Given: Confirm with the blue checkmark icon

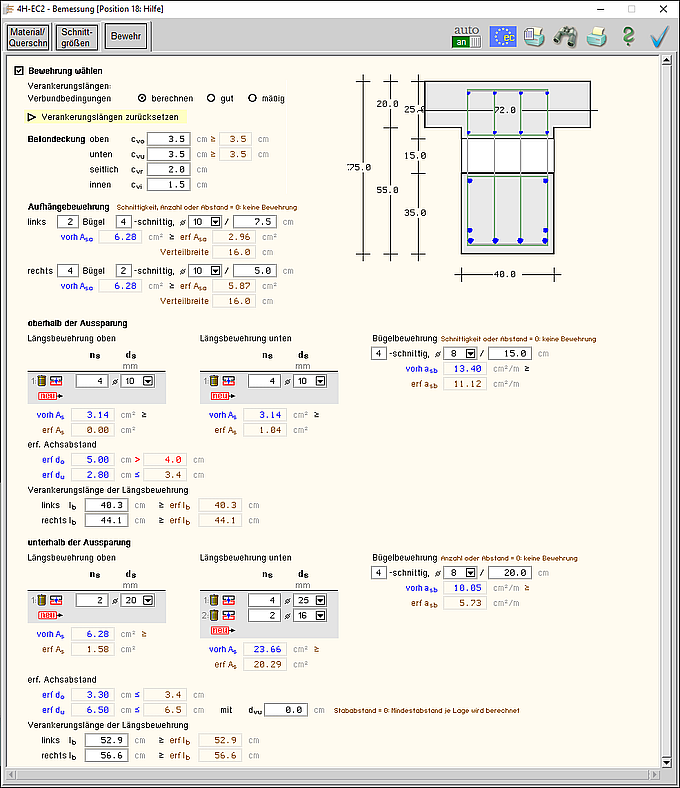Looking at the screenshot, I should (x=659, y=37).
